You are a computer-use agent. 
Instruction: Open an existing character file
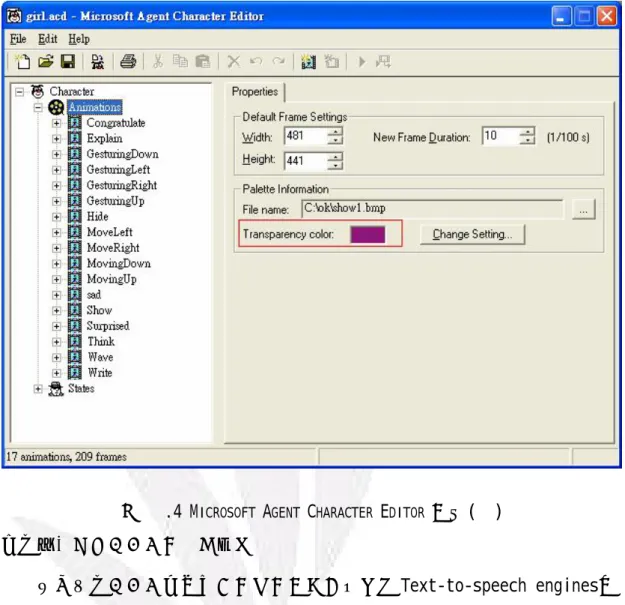point(45,62)
